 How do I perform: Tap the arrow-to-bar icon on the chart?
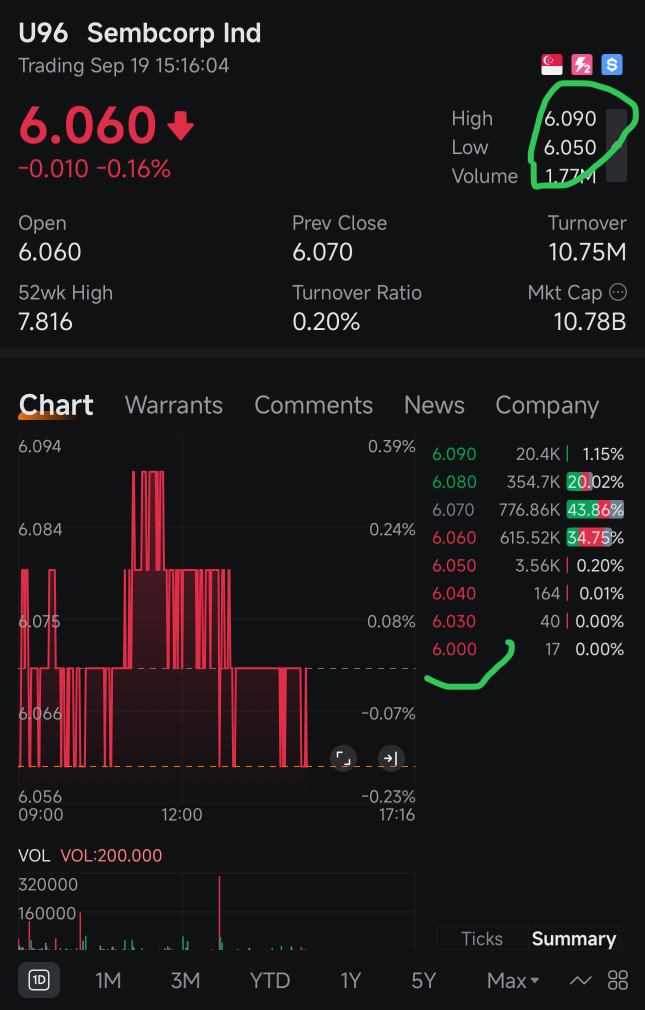390,758
